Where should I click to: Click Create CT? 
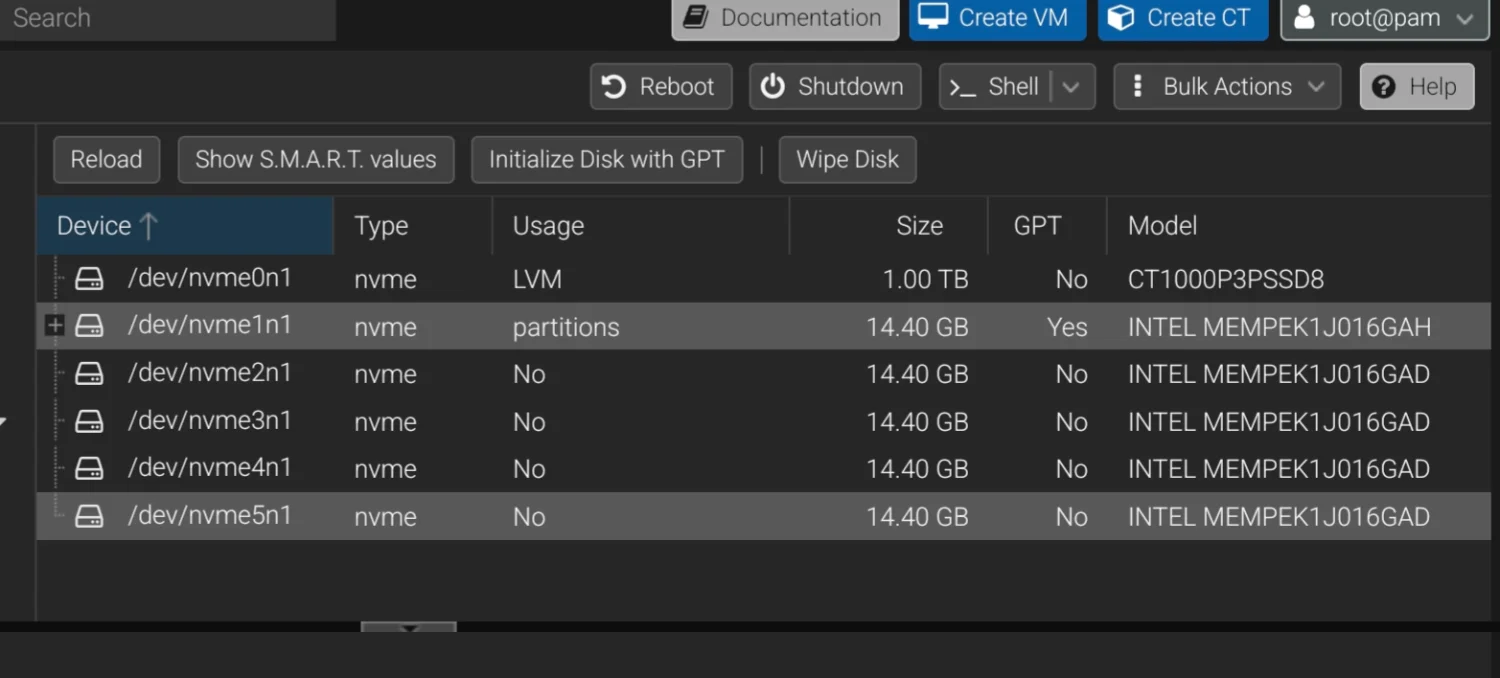[1182, 18]
